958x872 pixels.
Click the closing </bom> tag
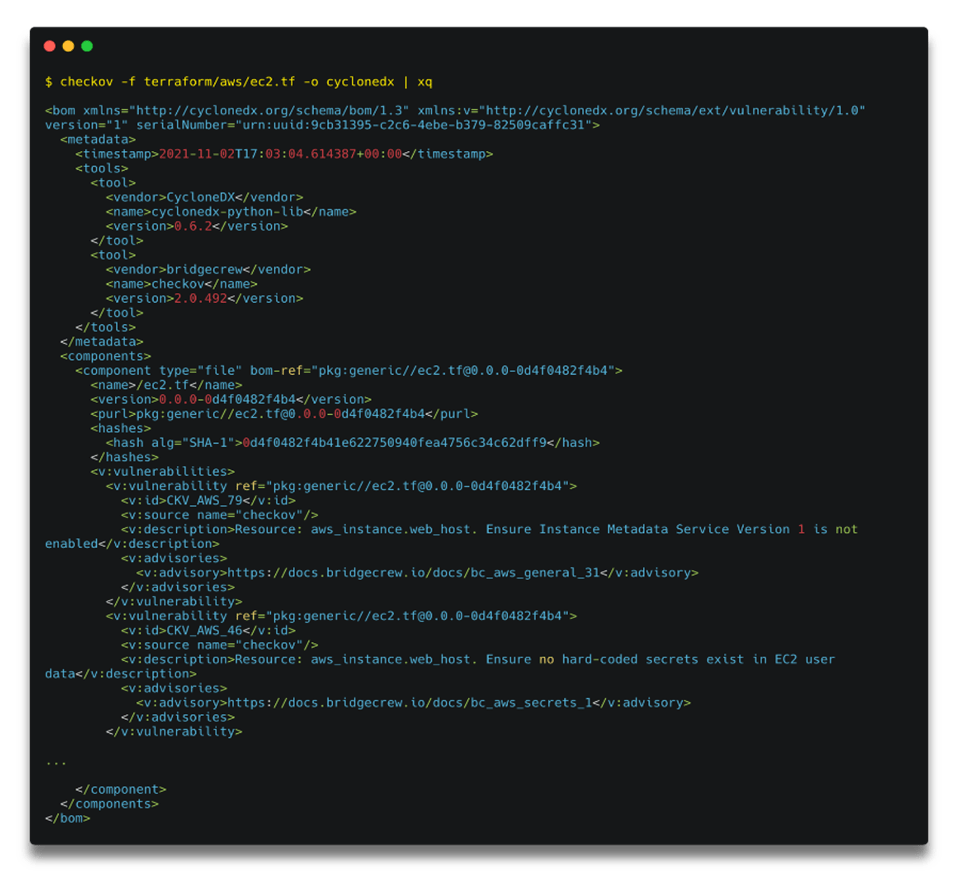tap(68, 819)
